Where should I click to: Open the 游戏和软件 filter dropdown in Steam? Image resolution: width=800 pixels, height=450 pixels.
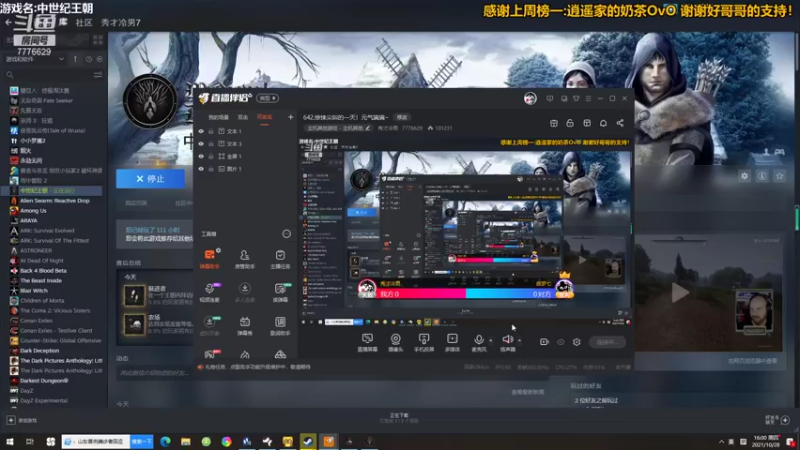pyautogui.click(x=35, y=59)
